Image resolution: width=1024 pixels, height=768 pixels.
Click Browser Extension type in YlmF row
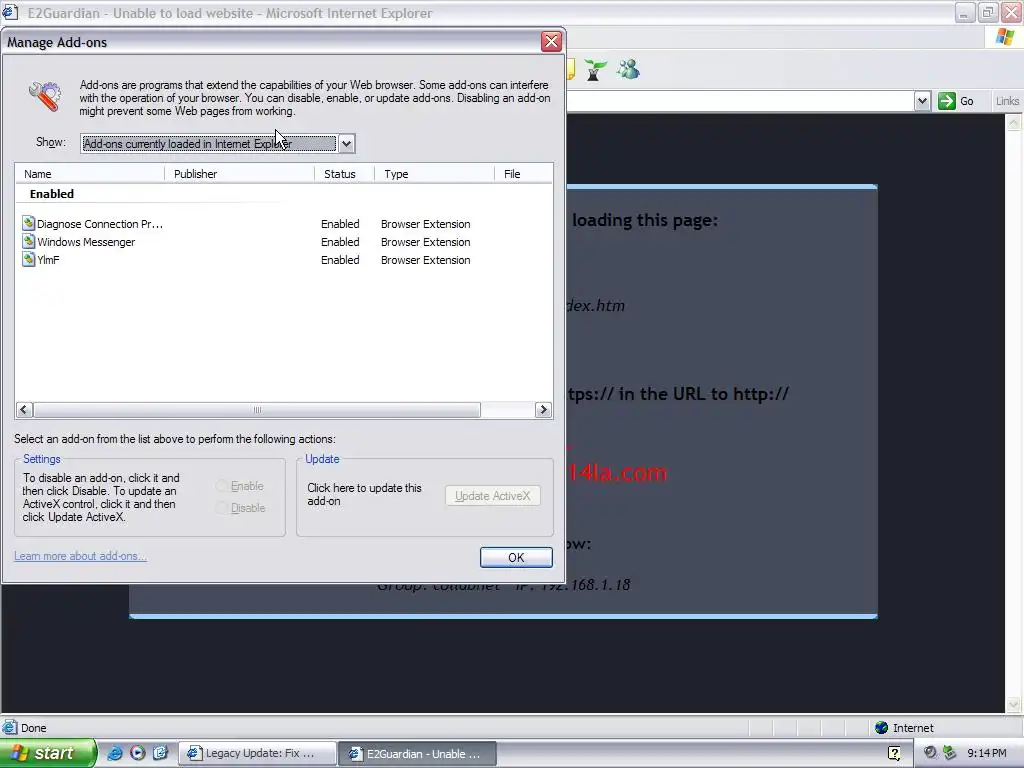tap(426, 260)
